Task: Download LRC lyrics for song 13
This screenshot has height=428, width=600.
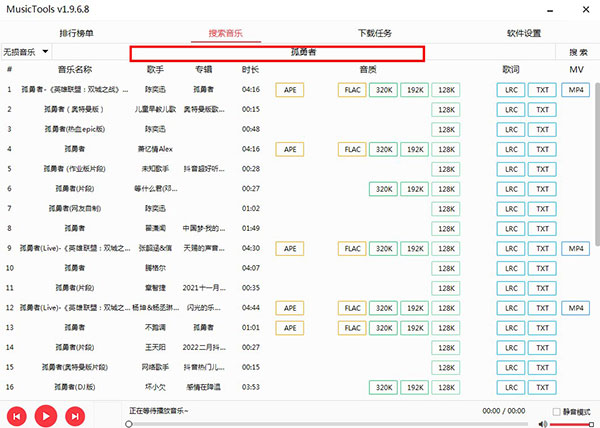Action: pyautogui.click(x=510, y=327)
